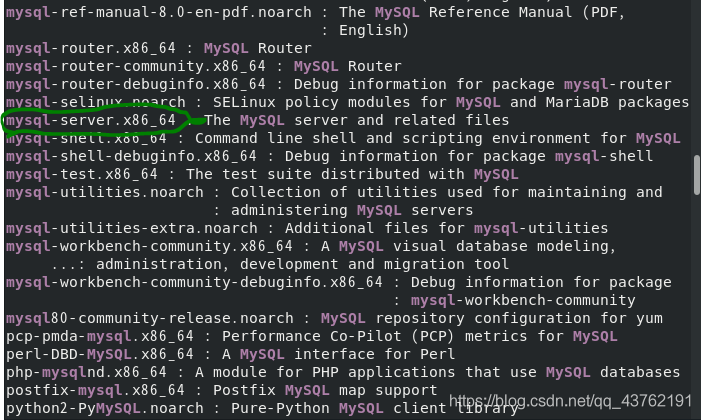Image resolution: width=701 pixels, height=420 pixels.
Task: Click the mysql-ref-manual-8.0-en-pdf.noarch entry
Action: pos(159,12)
